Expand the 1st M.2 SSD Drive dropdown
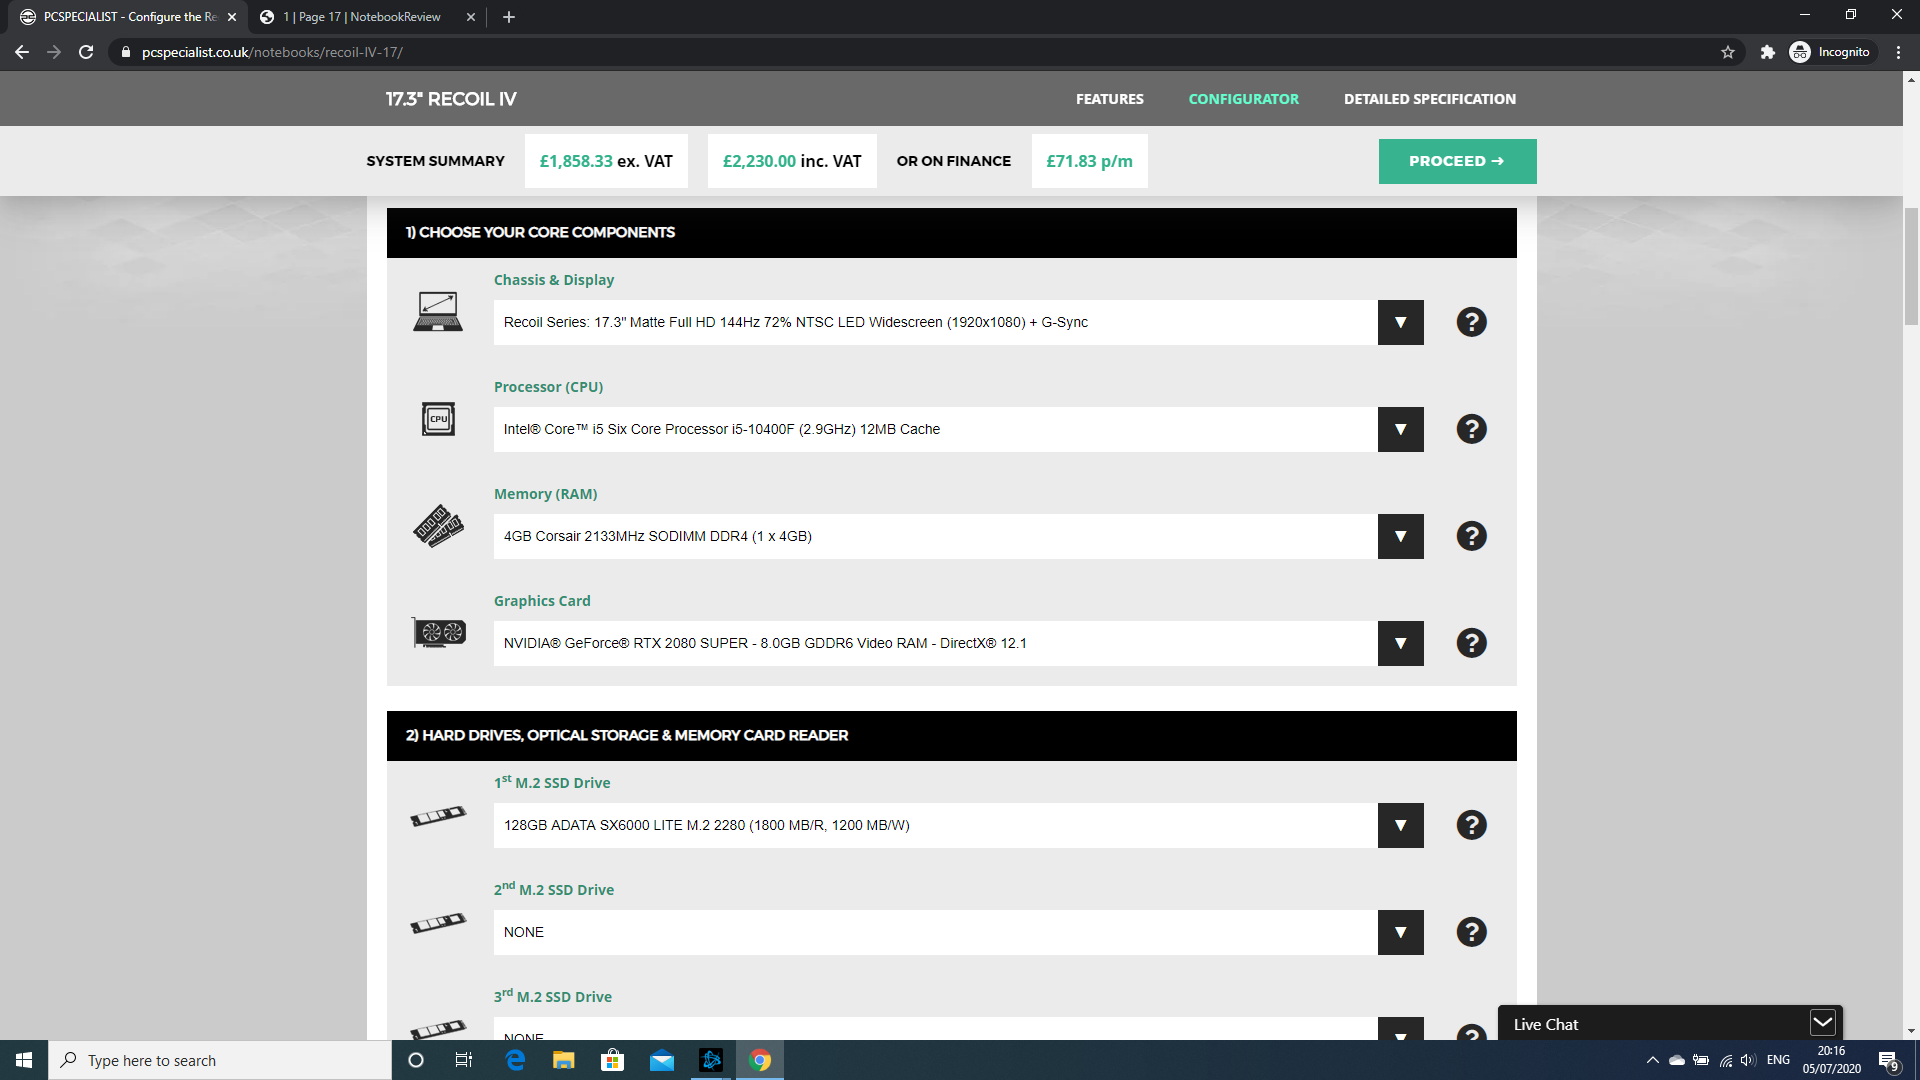 tap(1400, 825)
